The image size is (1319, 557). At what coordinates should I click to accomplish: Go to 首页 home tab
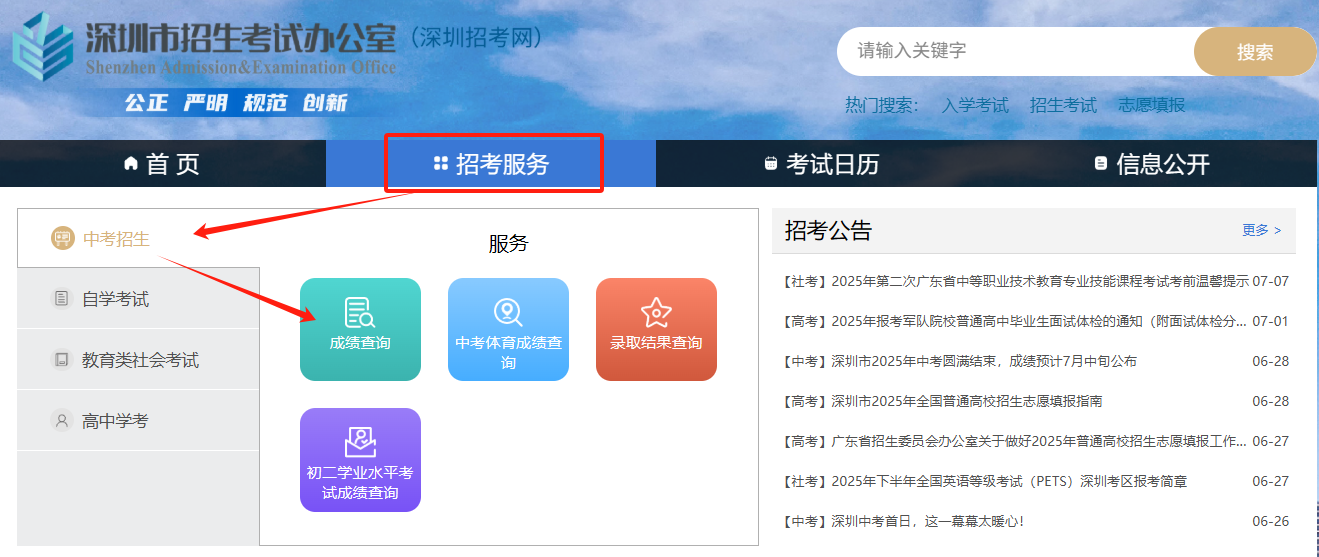[162, 164]
